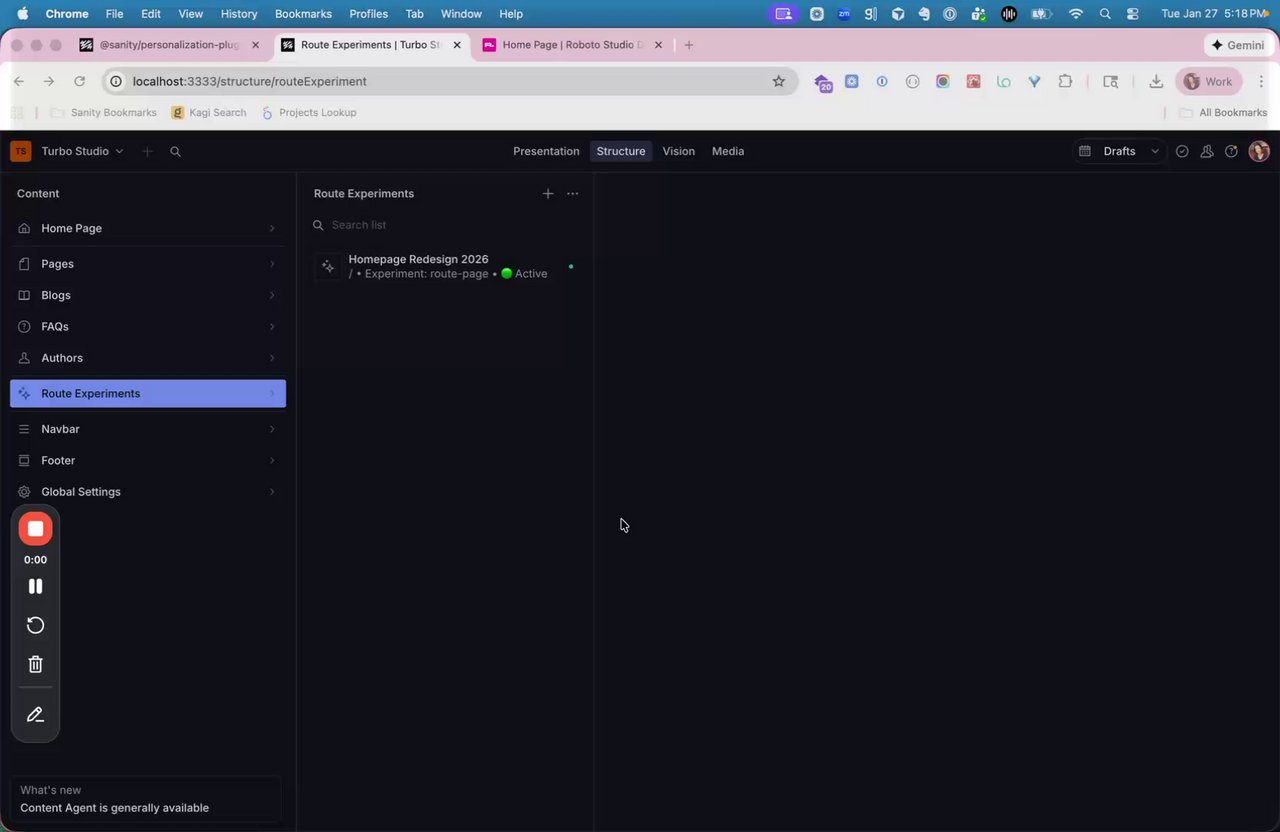Go back with Chrome back arrow

[x=19, y=81]
